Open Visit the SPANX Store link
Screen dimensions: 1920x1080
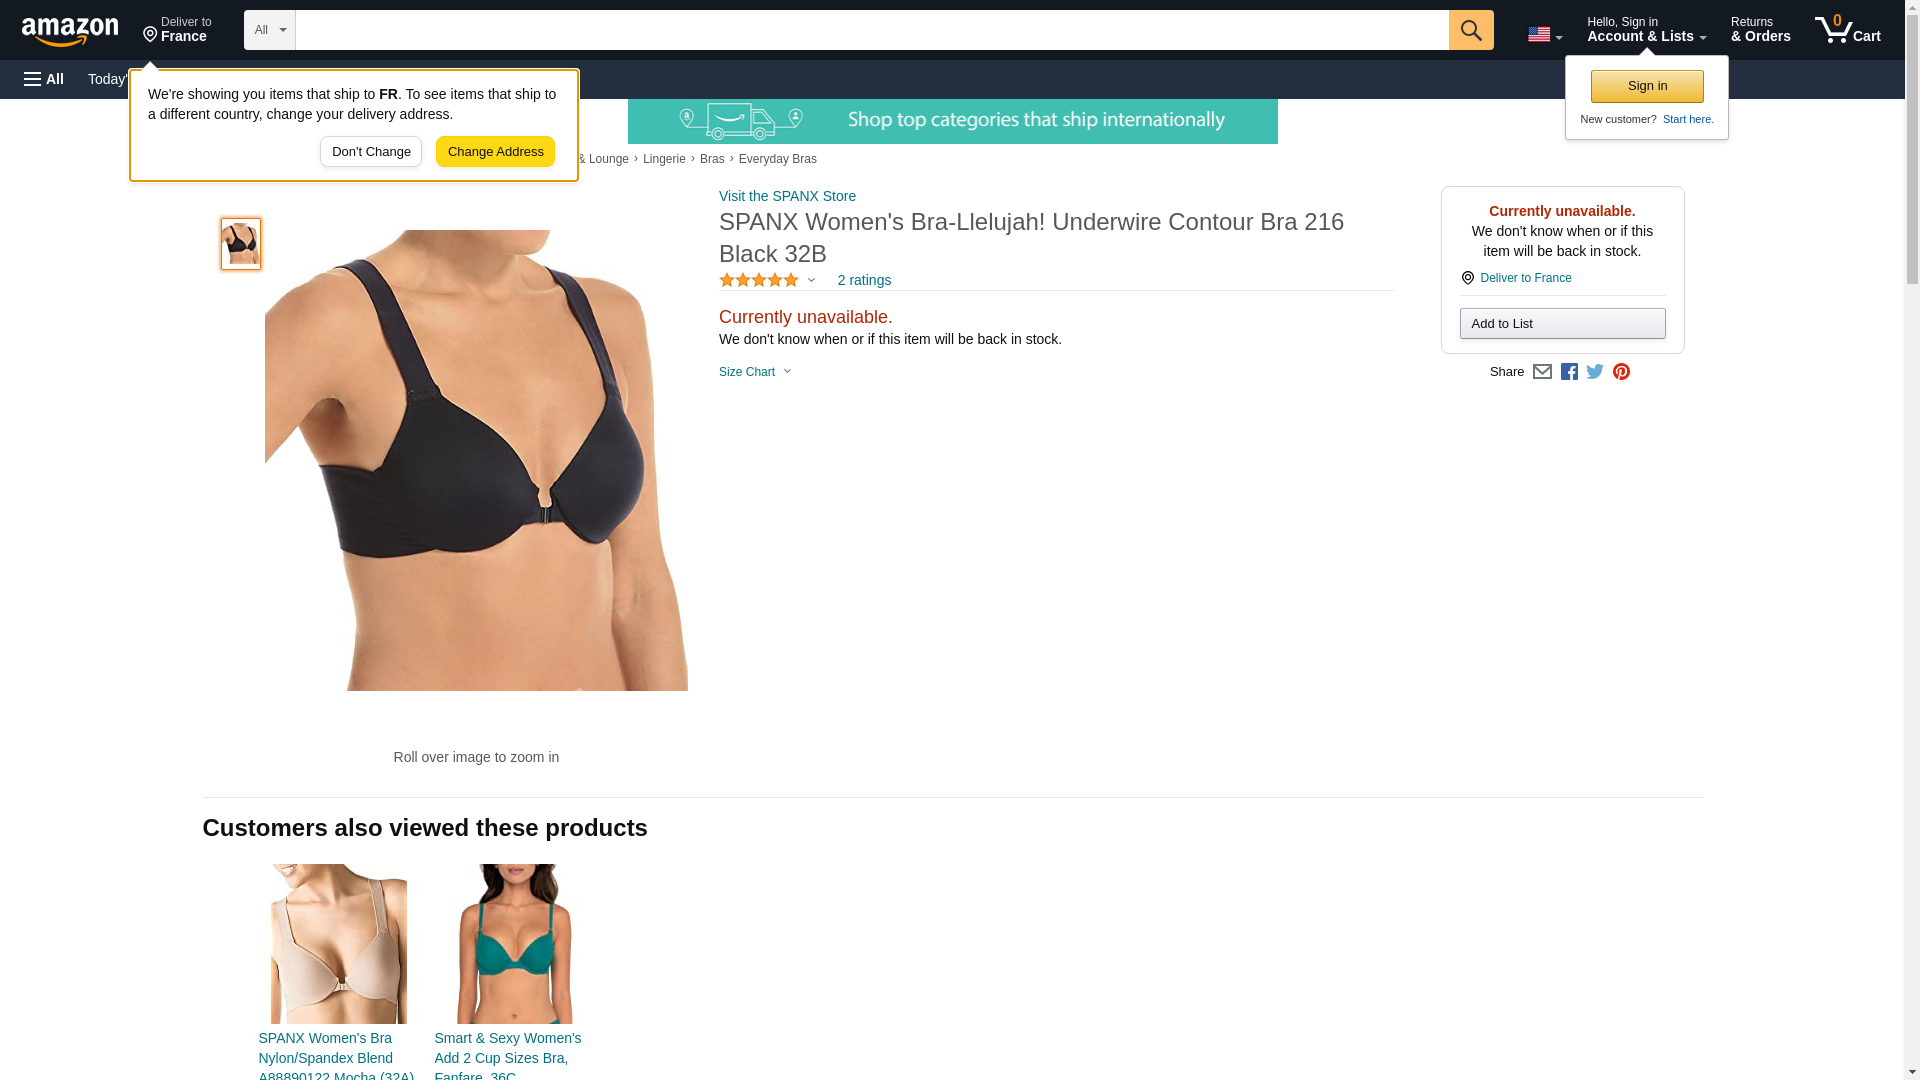tap(787, 196)
